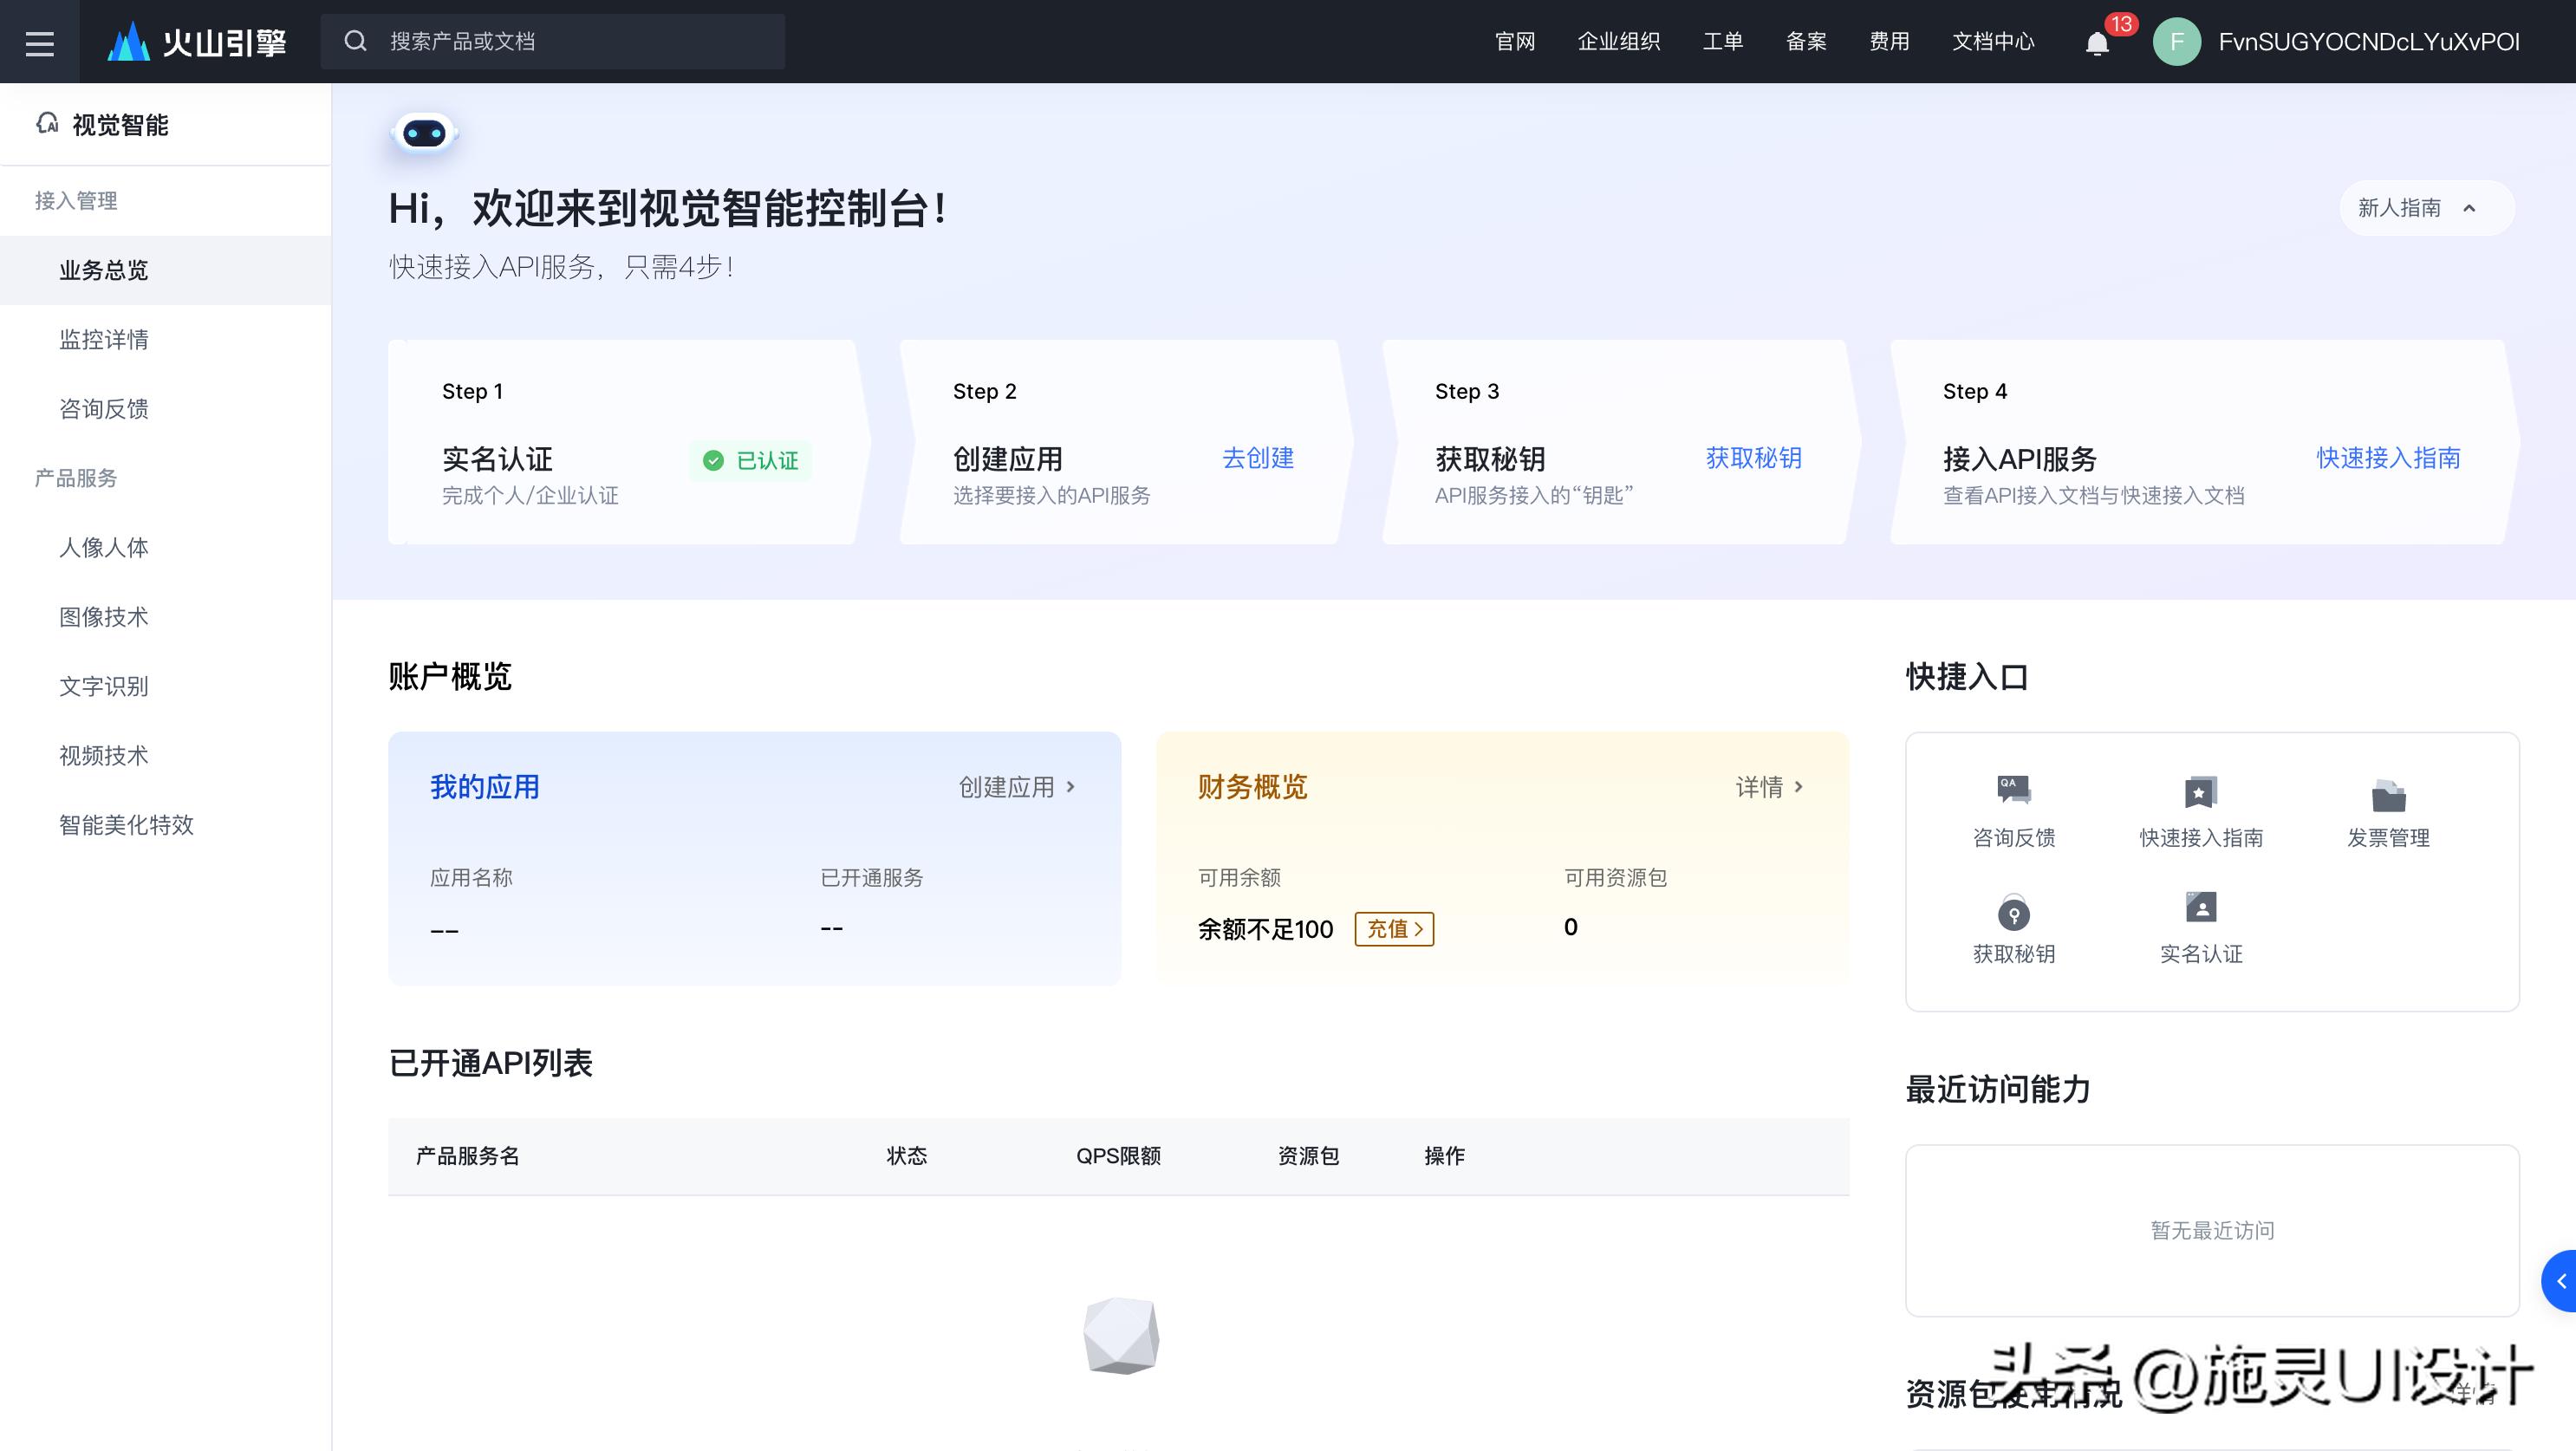Click the user avatar F circle
This screenshot has height=1451, width=2576.
click(2176, 42)
